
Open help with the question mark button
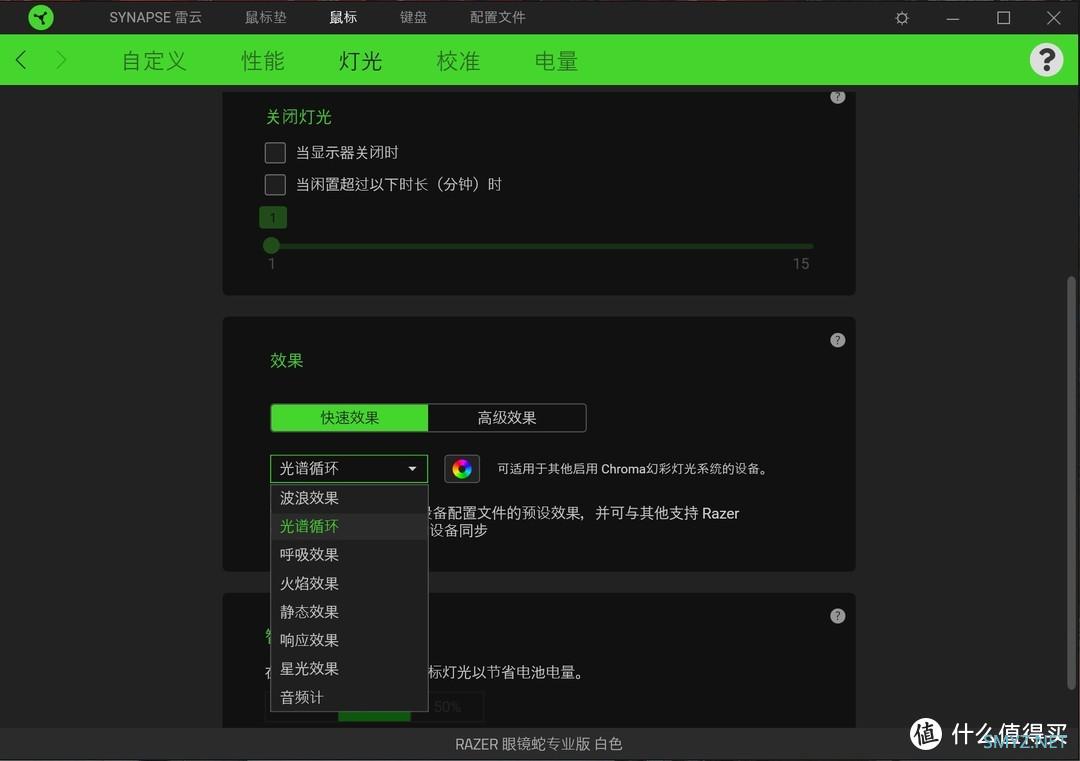pos(1046,60)
